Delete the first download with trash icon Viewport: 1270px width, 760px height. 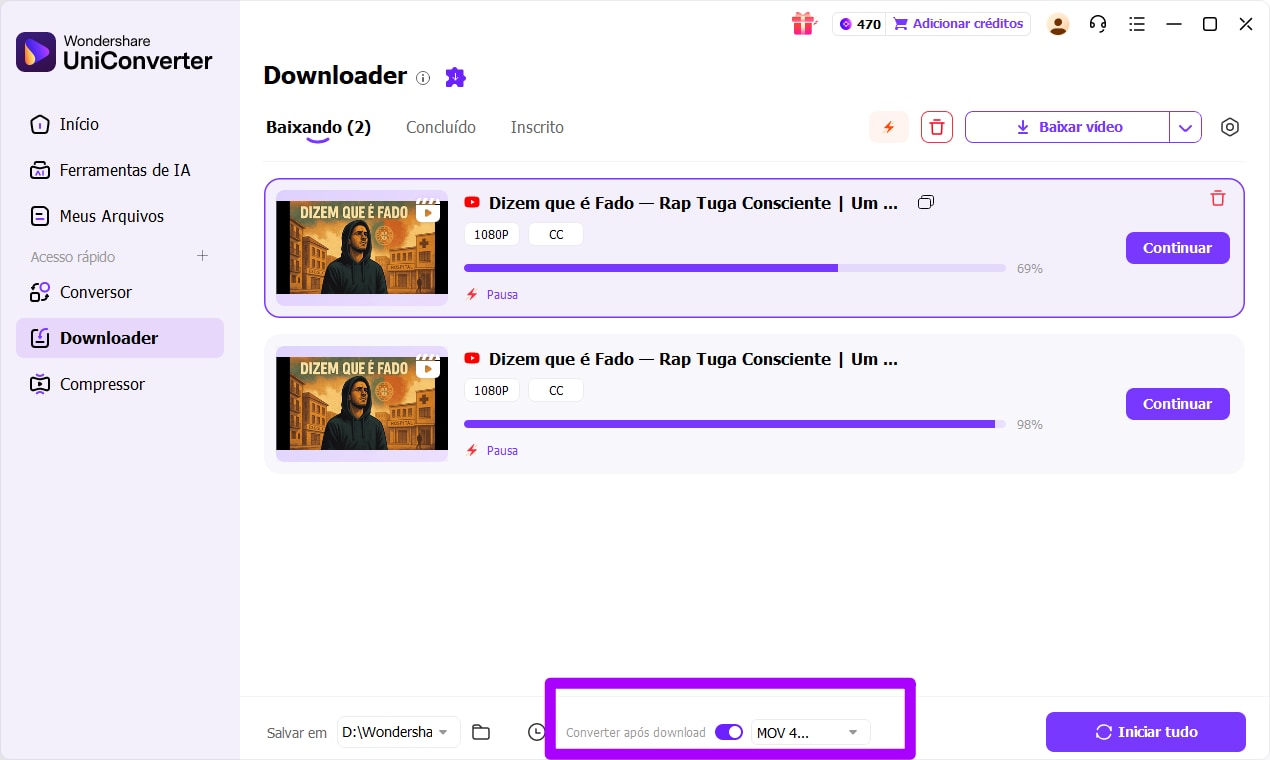click(1218, 198)
